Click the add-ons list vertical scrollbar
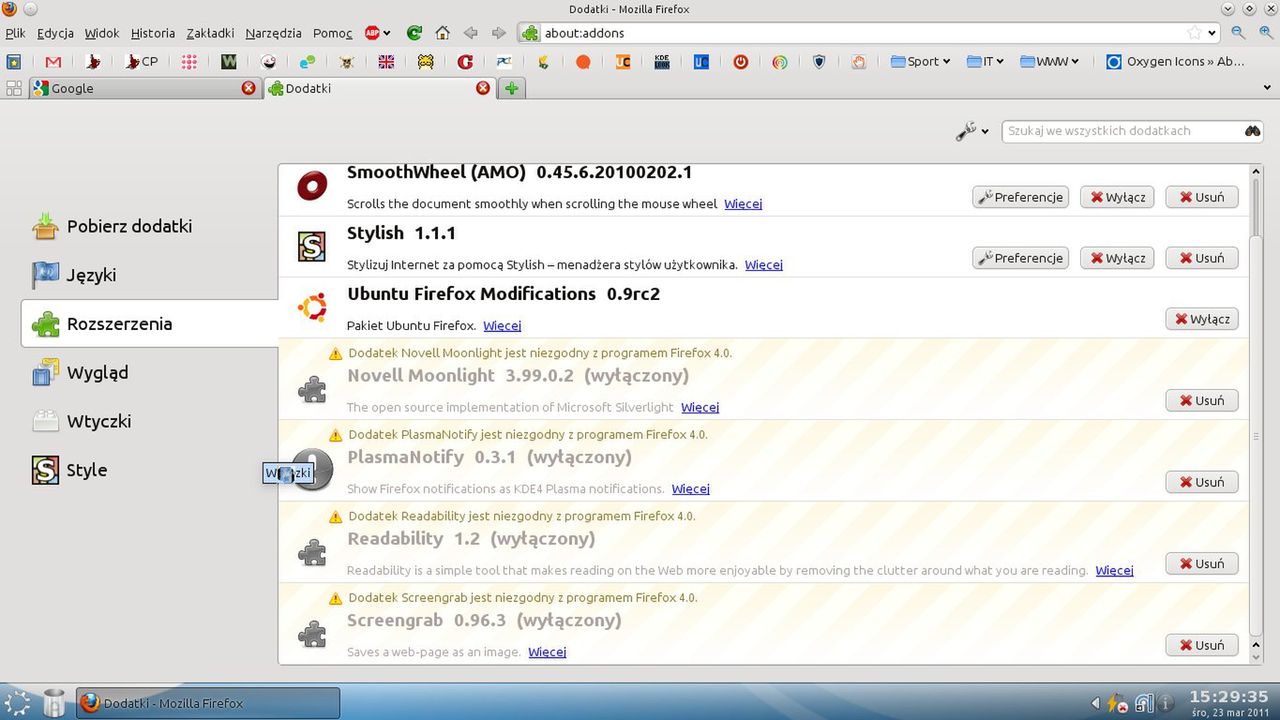1280x720 pixels. (1257, 414)
